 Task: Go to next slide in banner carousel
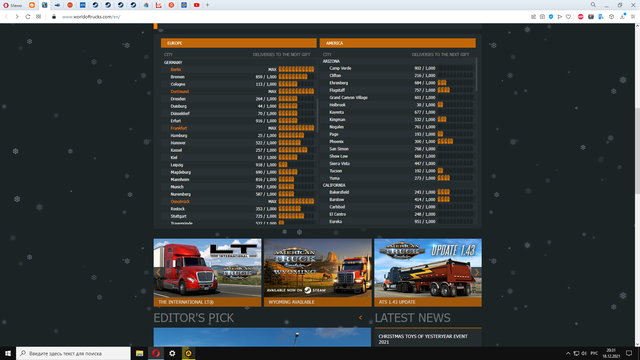tap(476, 272)
